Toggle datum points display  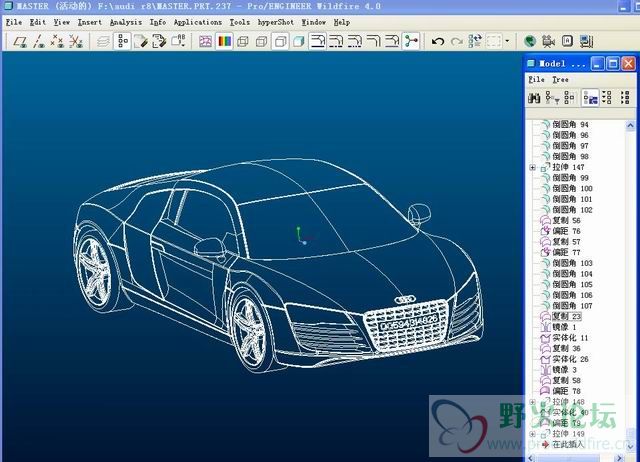(58, 41)
